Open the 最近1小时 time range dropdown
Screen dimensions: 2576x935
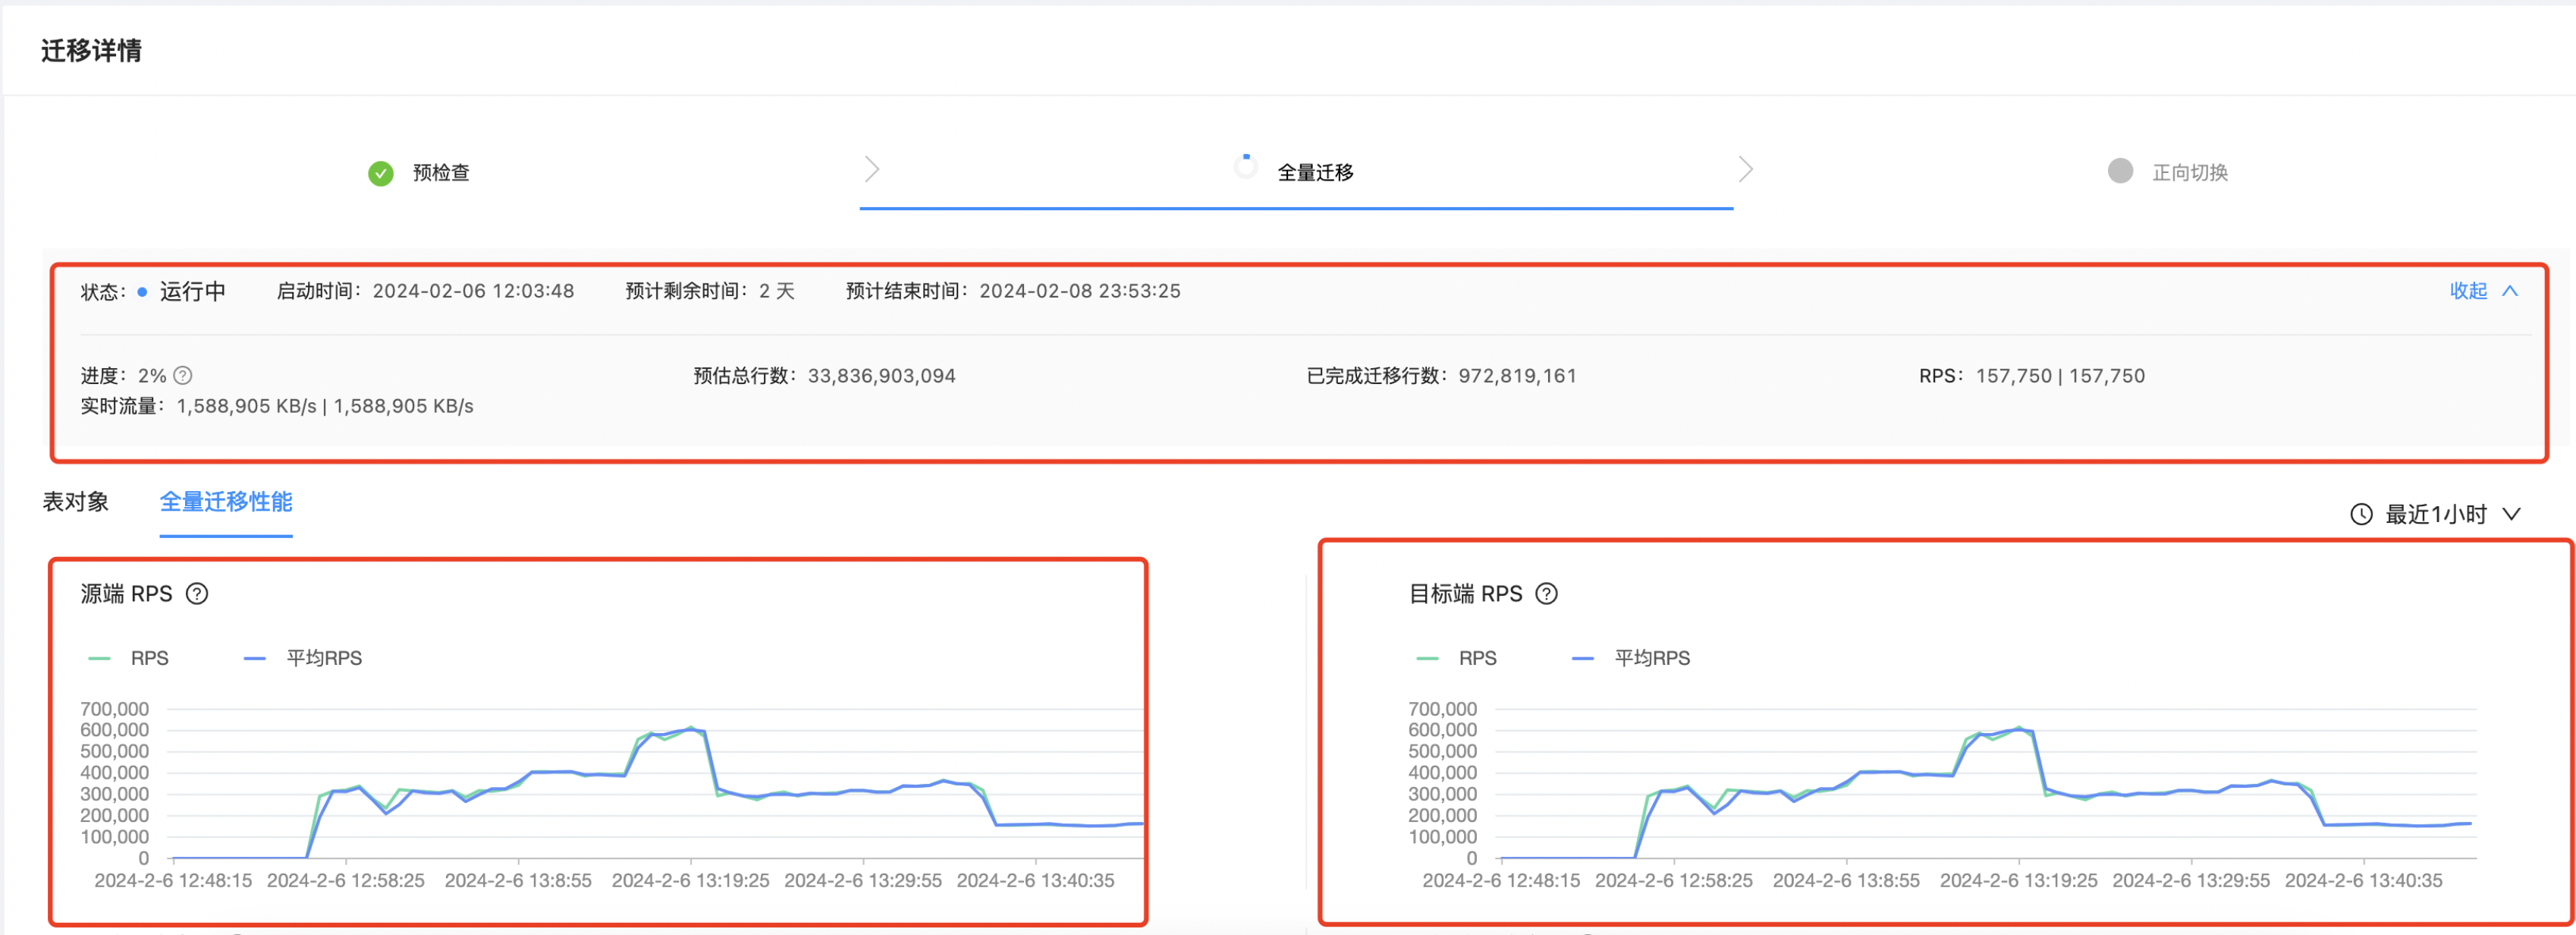(x=2436, y=514)
